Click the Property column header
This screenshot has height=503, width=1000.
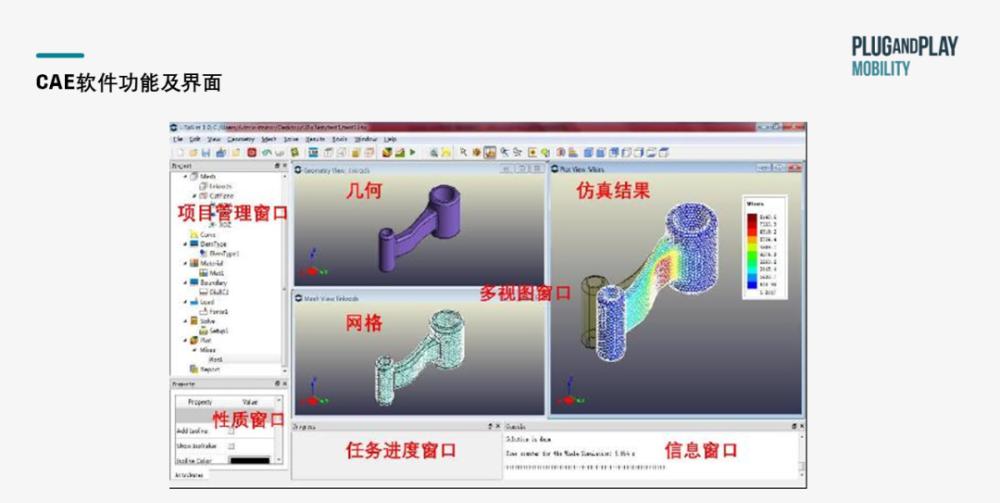200,402
